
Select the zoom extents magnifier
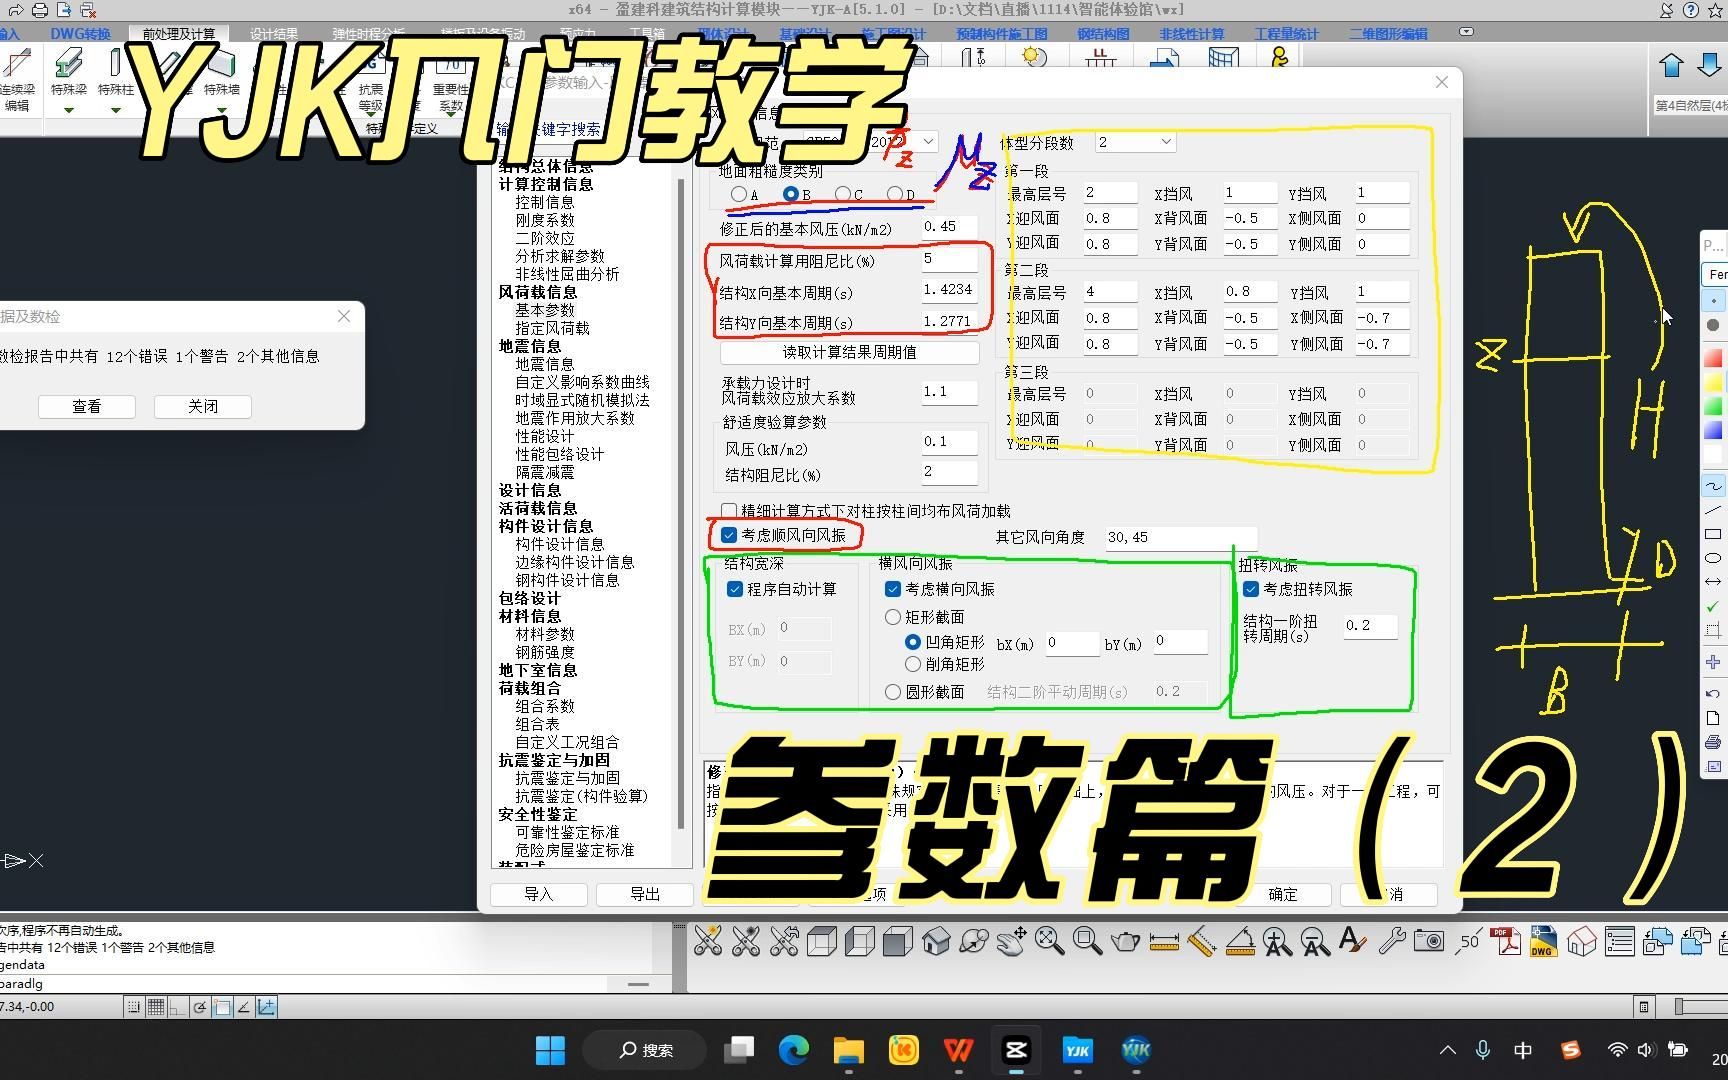[x=1049, y=941]
